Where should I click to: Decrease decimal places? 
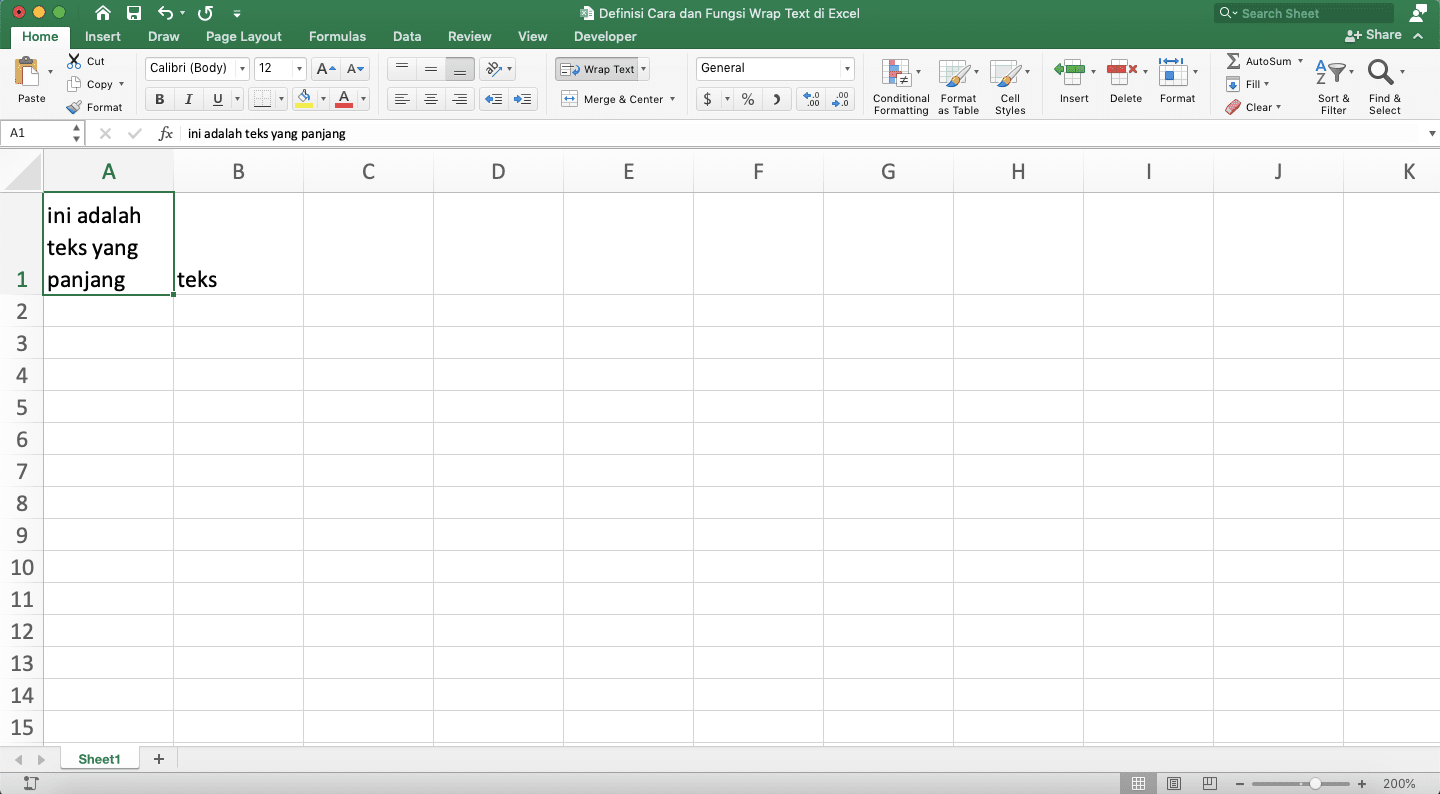click(841, 99)
